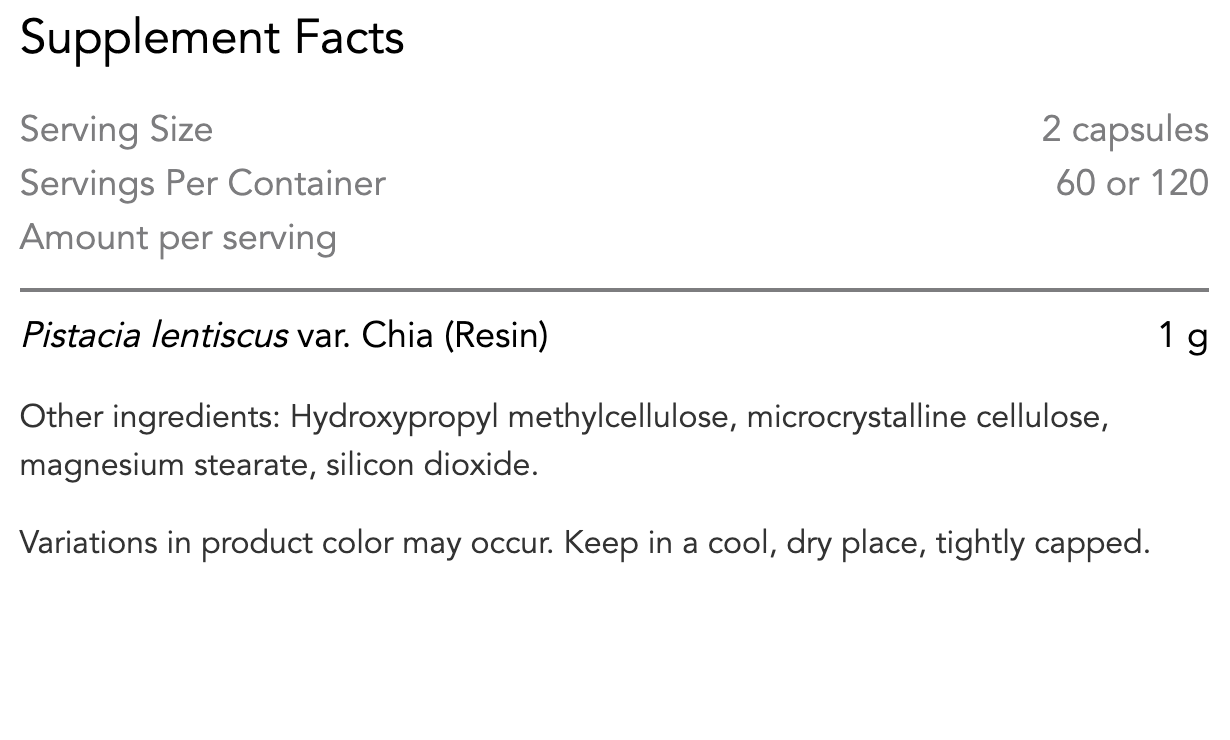
Task: Click the 2 capsules value
Action: point(1124,130)
